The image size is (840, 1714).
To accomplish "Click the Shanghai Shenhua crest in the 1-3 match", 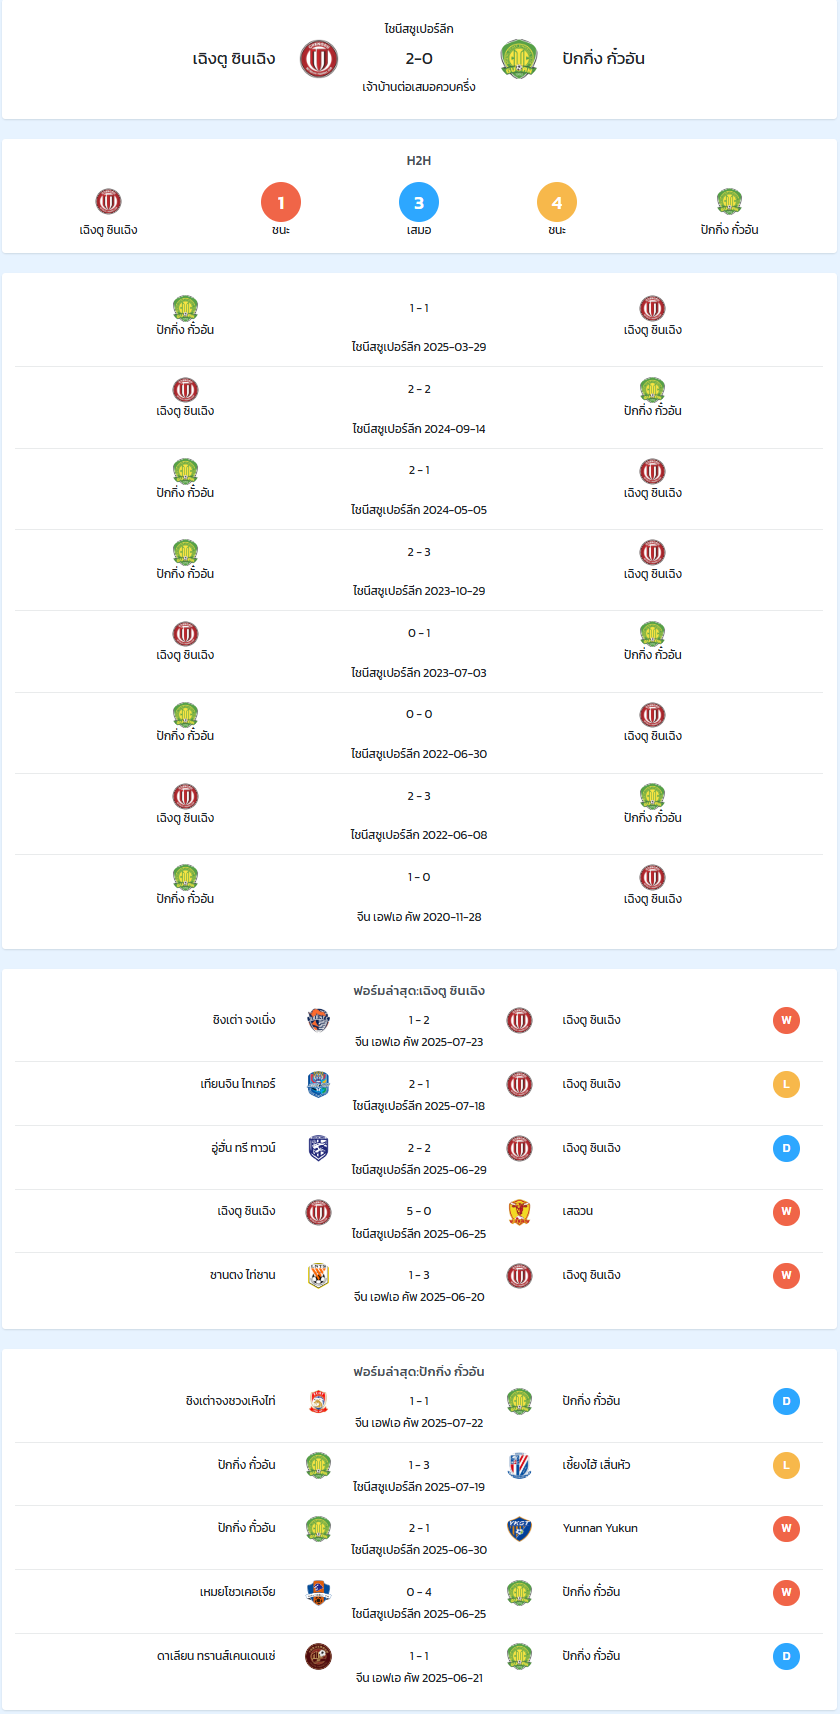I will (519, 1465).
